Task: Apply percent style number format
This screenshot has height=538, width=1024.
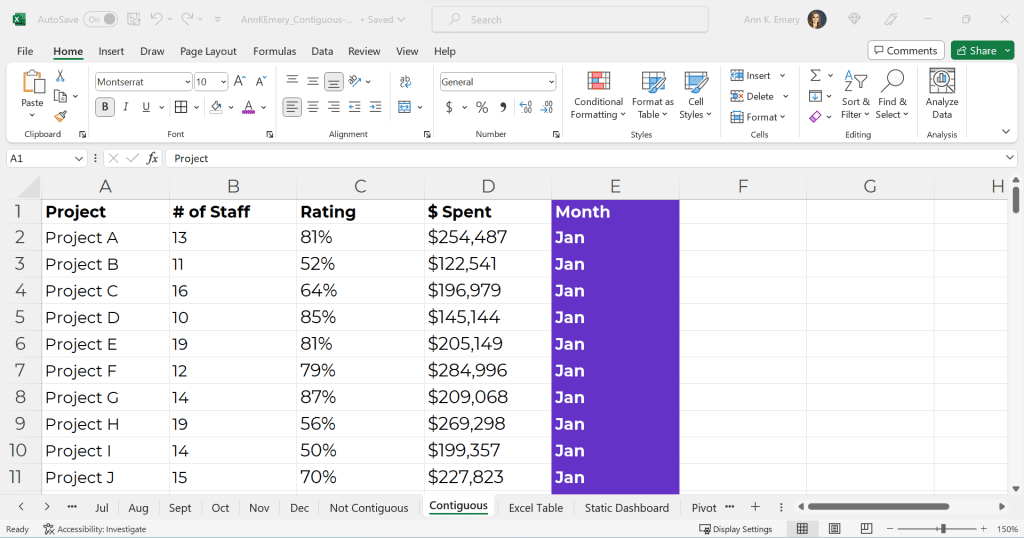Action: 482,107
